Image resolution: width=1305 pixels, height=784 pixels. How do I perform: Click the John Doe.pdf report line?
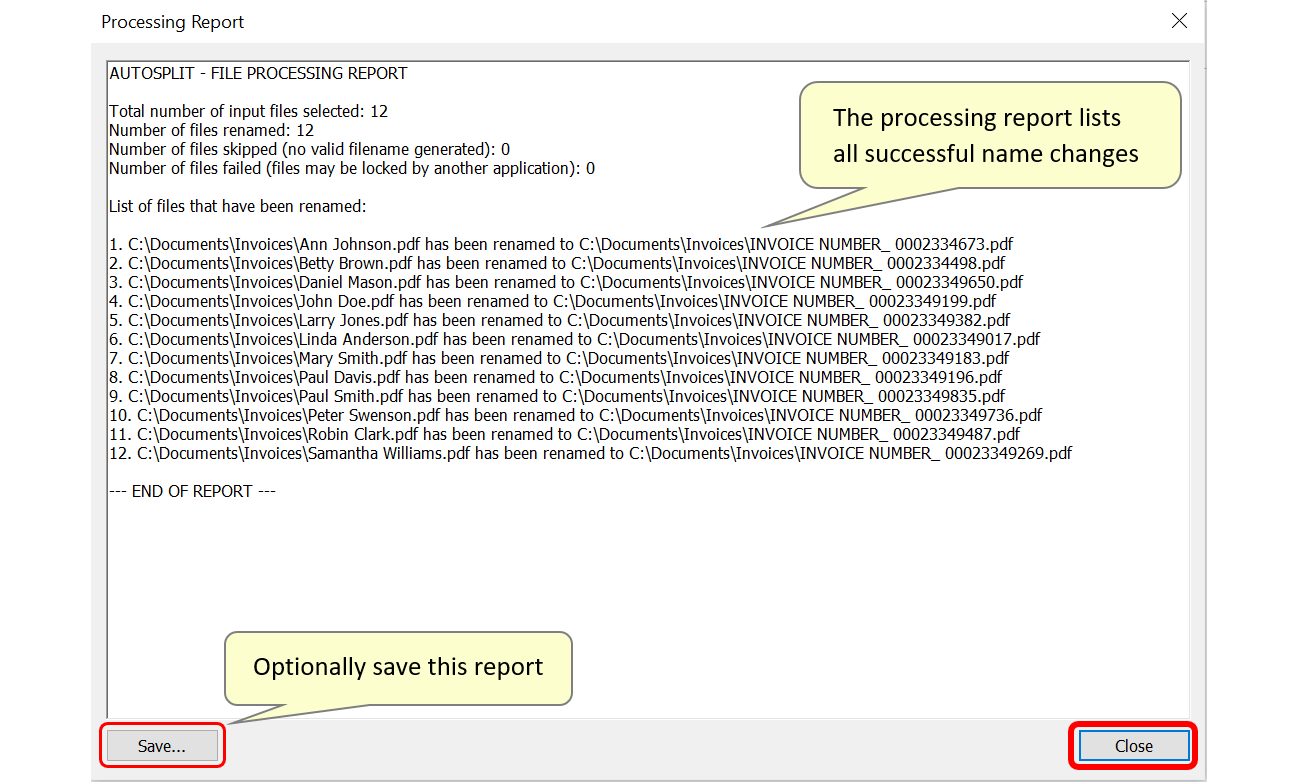click(553, 301)
